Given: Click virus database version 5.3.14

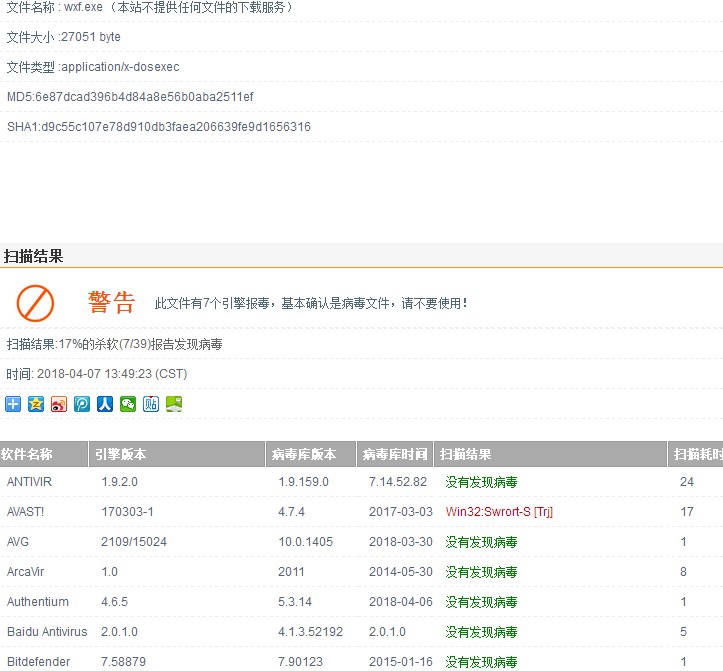Looking at the screenshot, I should click(x=295, y=602).
